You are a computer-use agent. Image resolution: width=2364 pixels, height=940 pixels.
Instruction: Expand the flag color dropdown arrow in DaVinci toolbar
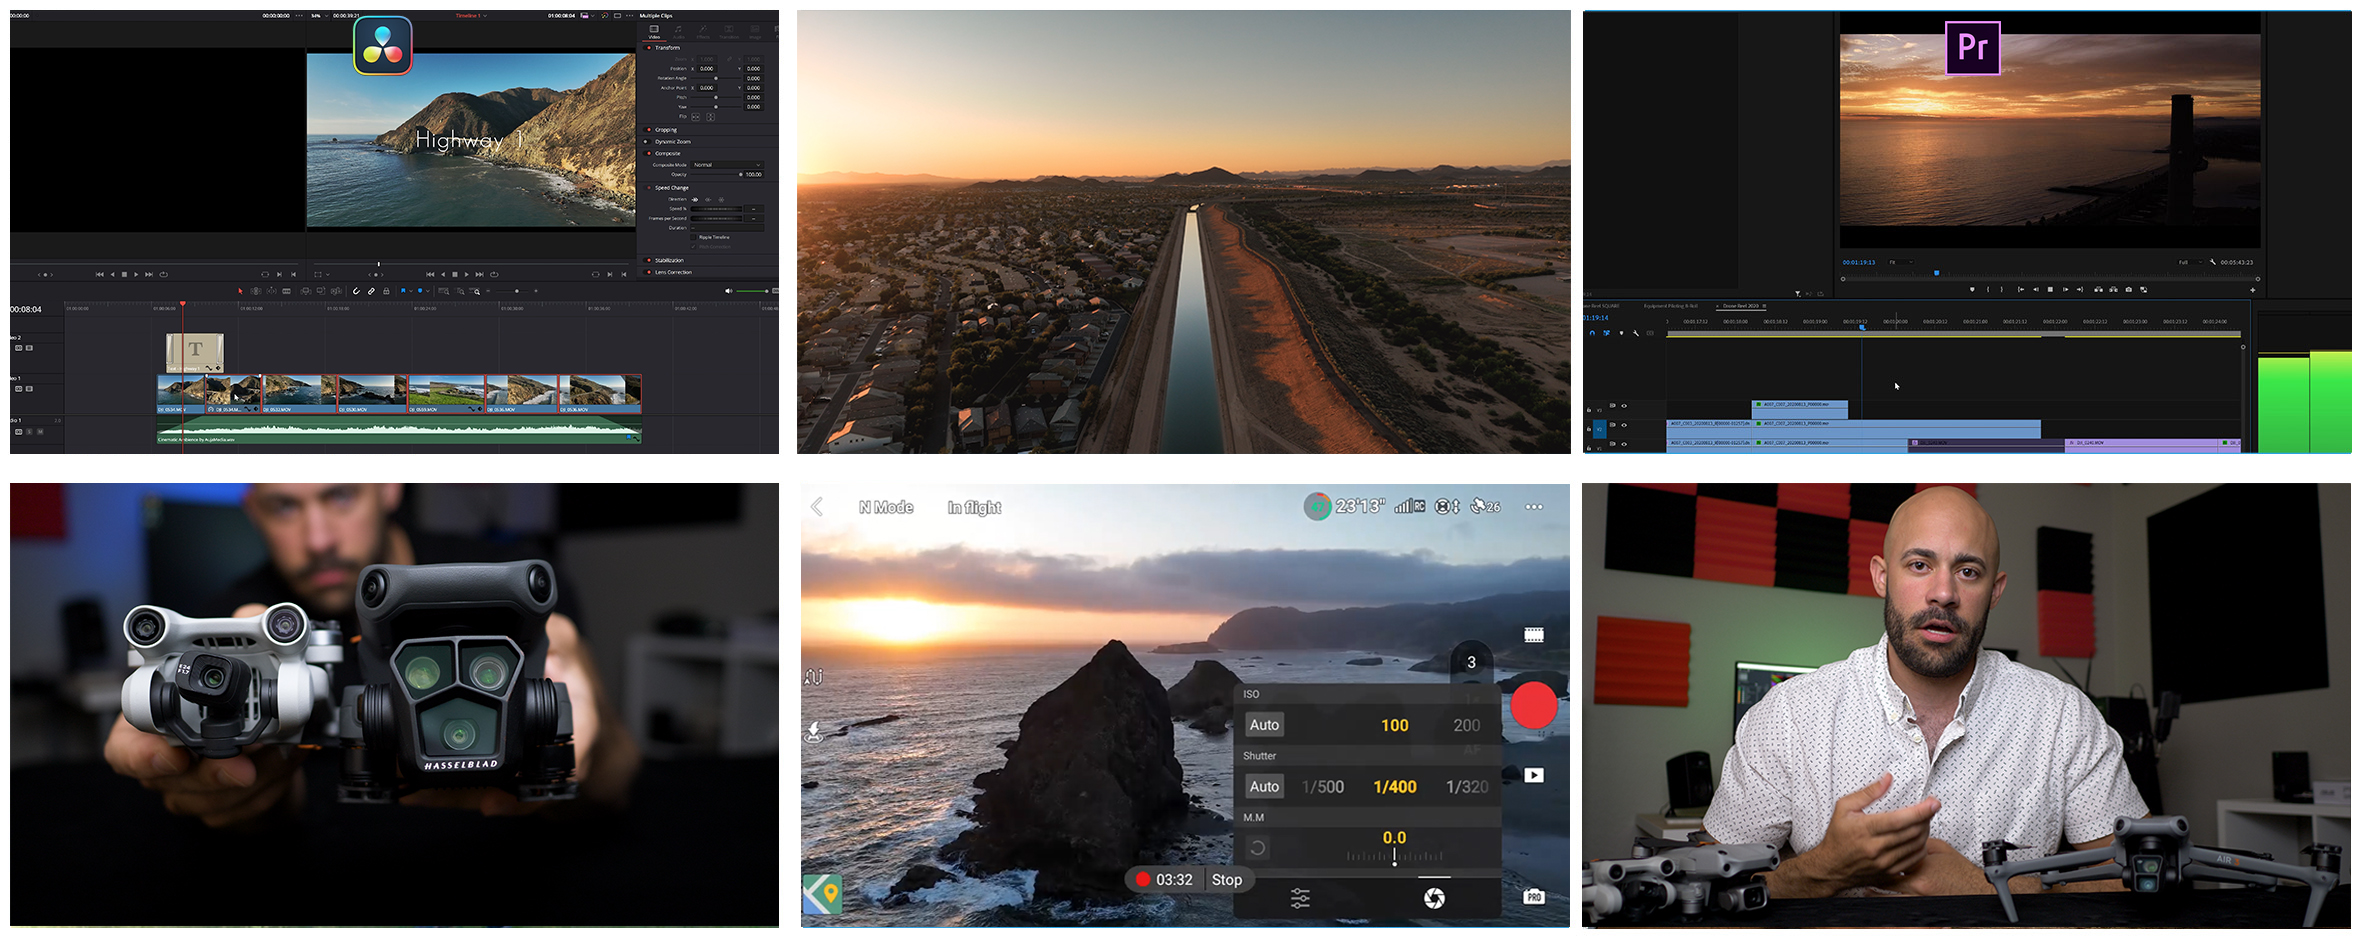[411, 291]
